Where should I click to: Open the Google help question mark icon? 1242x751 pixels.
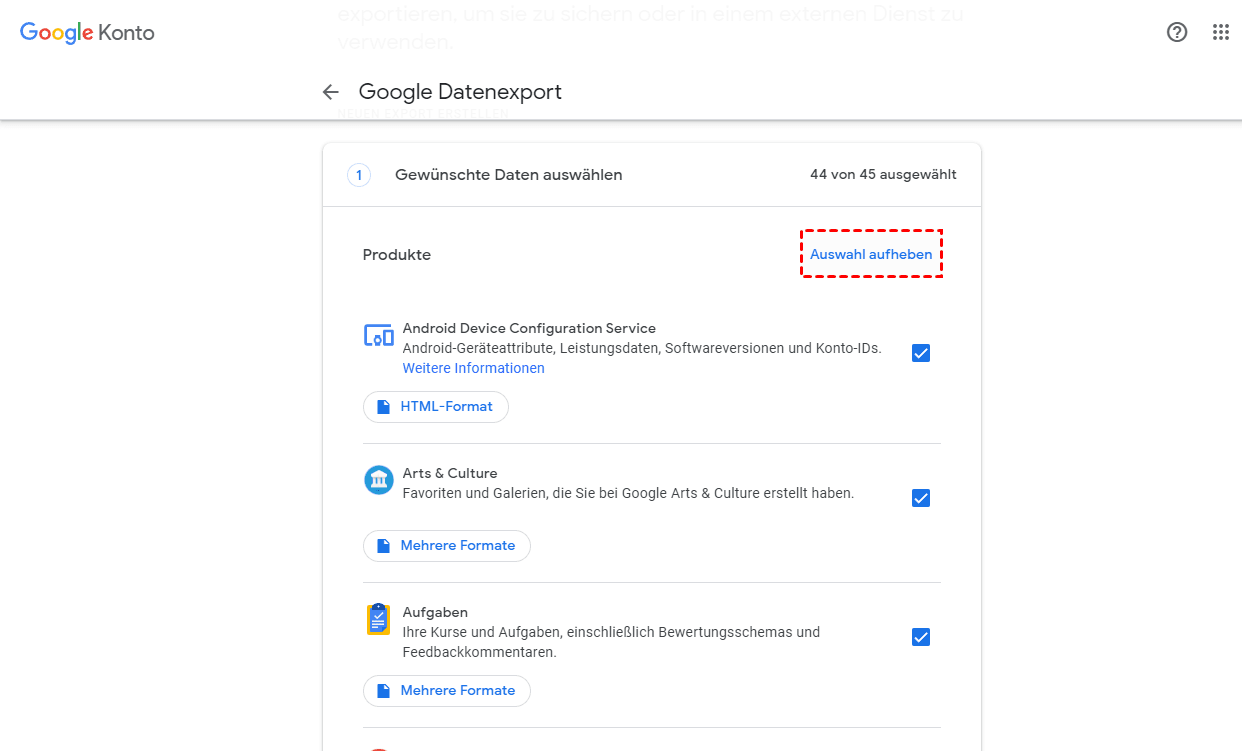click(x=1177, y=32)
